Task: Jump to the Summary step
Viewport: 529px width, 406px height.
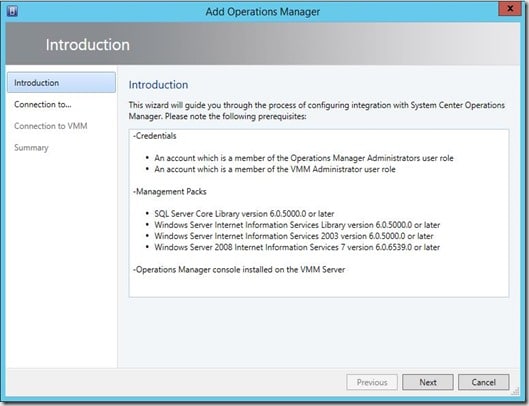Action: pyautogui.click(x=31, y=147)
